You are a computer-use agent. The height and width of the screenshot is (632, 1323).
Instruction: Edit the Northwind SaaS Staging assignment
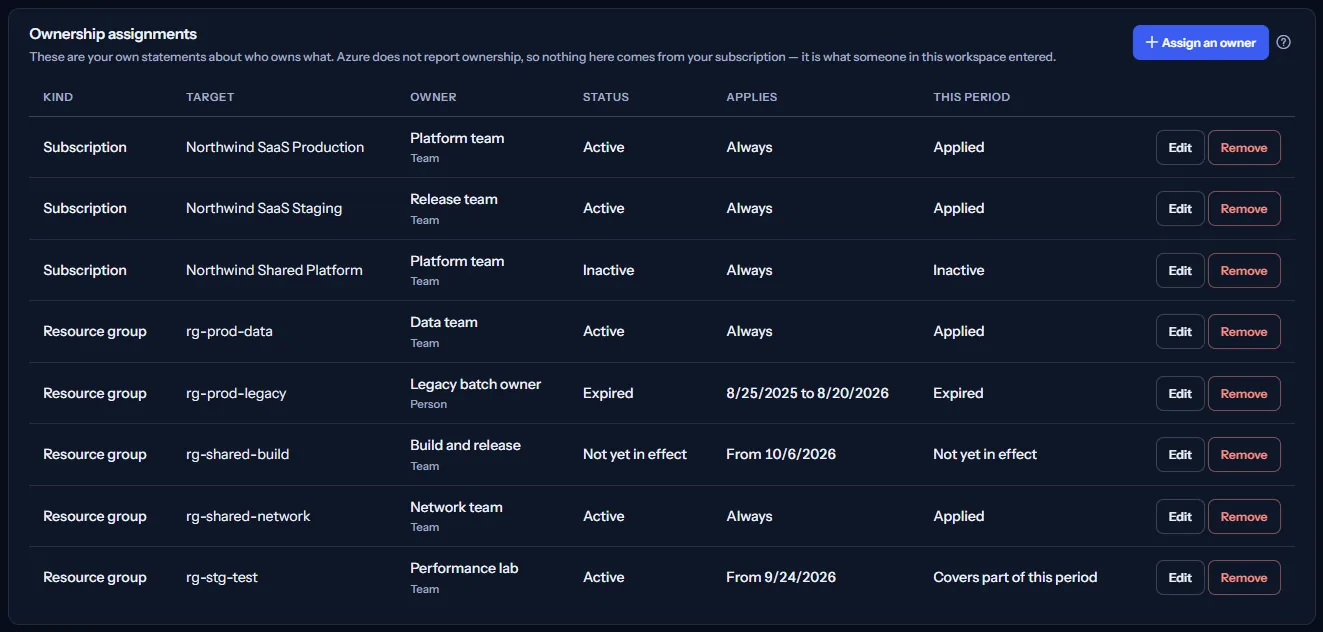pyautogui.click(x=1180, y=209)
